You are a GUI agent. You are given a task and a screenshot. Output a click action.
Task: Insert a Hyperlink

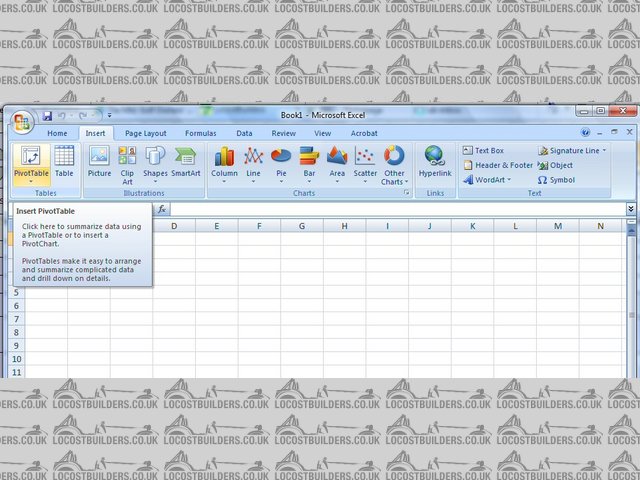(x=435, y=161)
